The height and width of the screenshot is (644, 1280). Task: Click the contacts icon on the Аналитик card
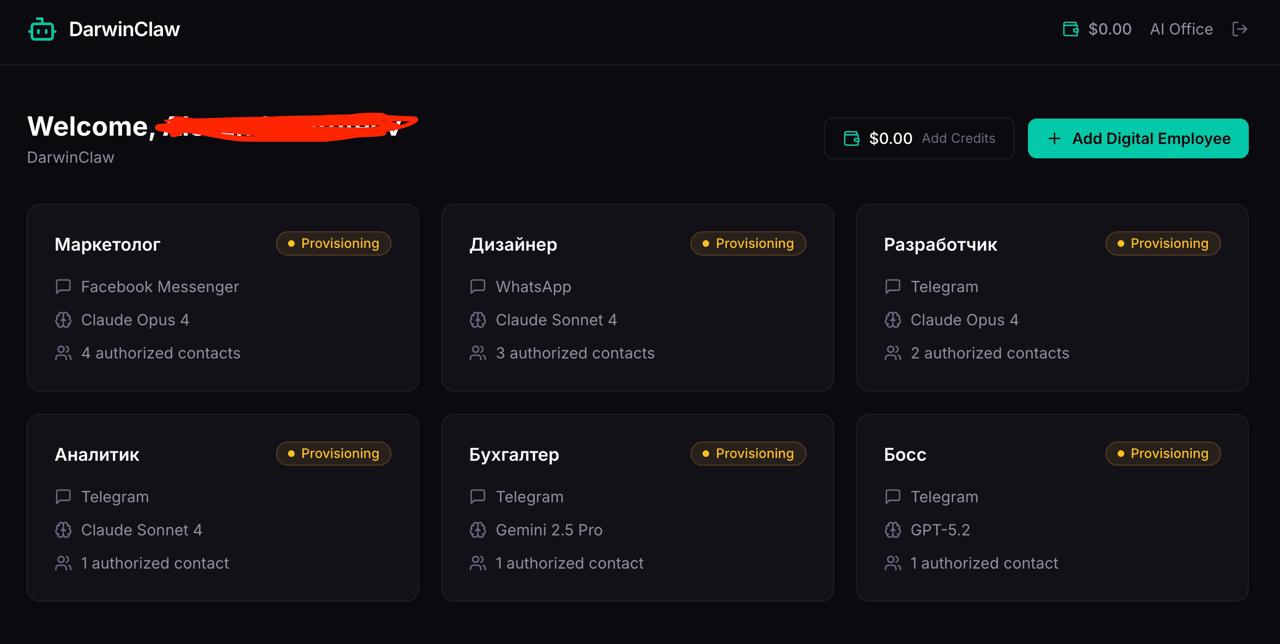pos(63,563)
